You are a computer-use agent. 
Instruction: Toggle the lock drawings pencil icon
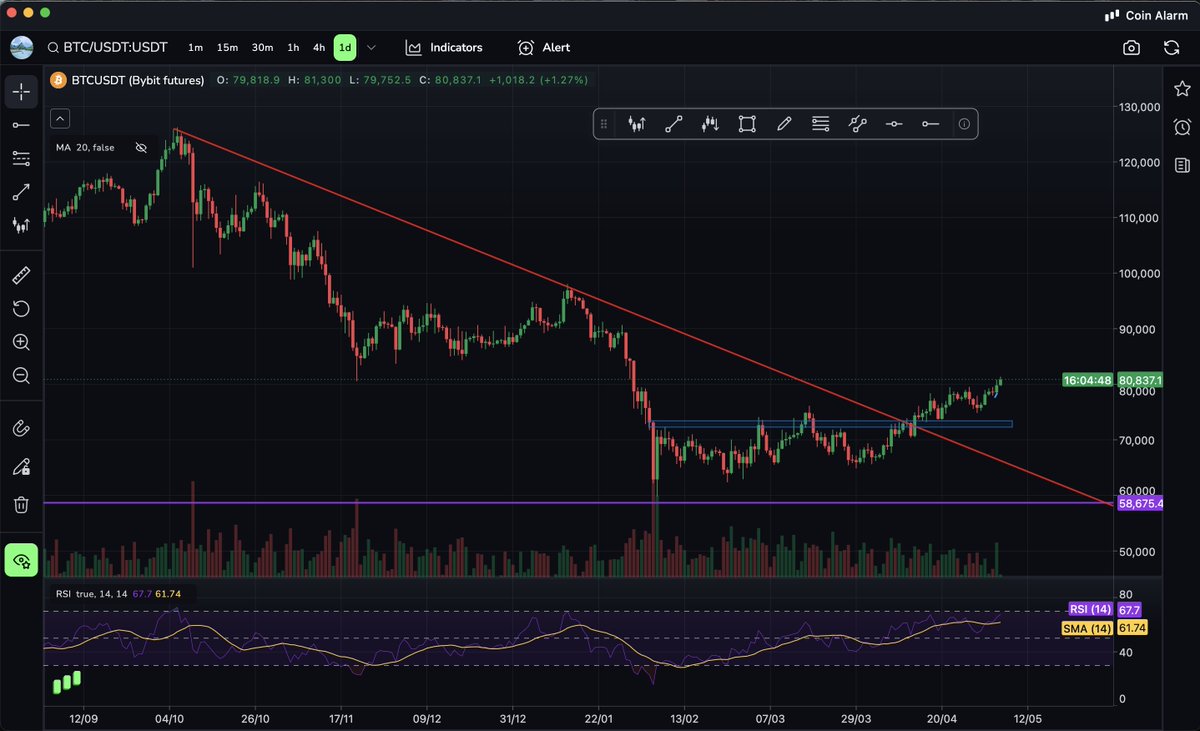tap(21, 466)
